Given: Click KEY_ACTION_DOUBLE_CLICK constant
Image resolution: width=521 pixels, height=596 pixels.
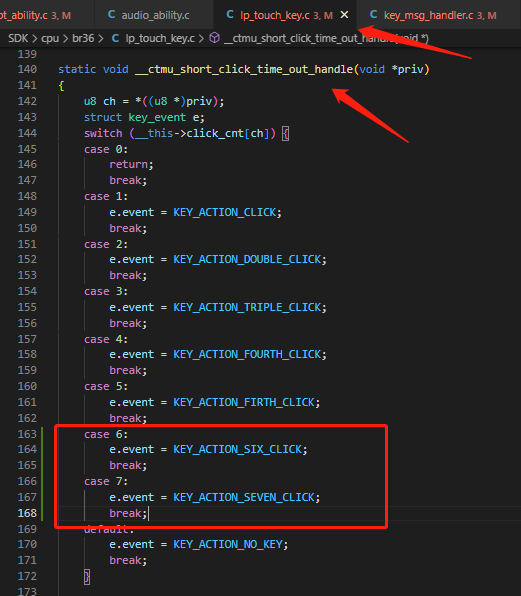Looking at the screenshot, I should (x=247, y=259).
